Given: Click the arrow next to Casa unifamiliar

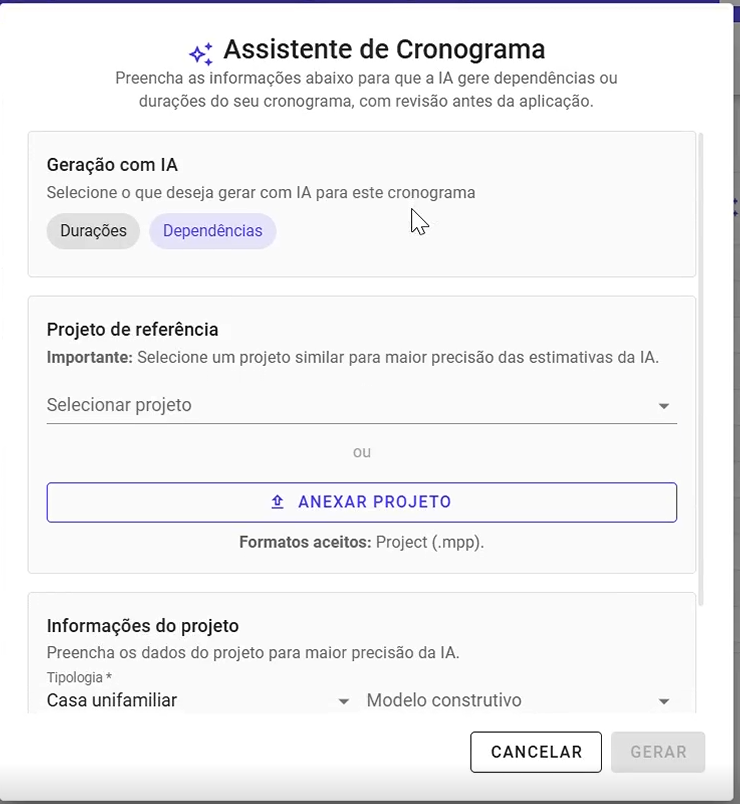Looking at the screenshot, I should 344,701.
